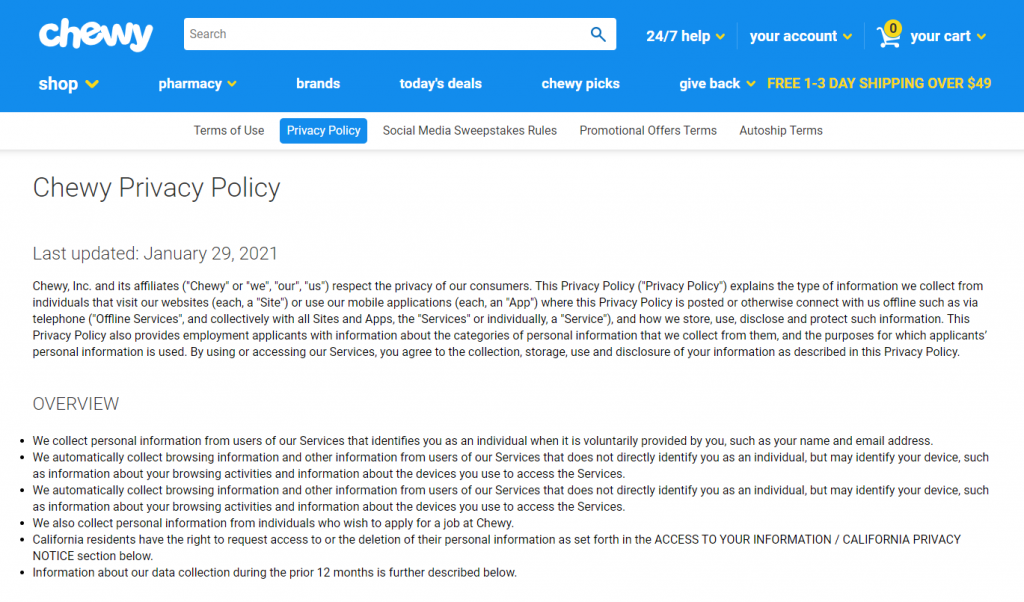
Task: Click the free 1-3 day shipping banner
Action: coord(879,84)
